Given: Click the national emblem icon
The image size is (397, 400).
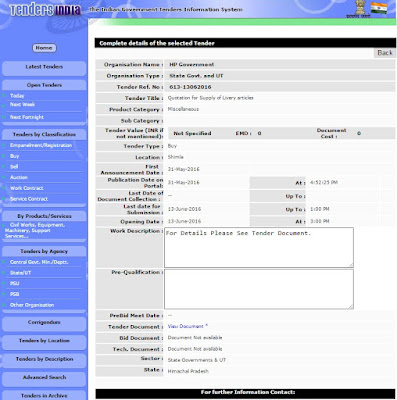Looking at the screenshot, I should (x=360, y=8).
